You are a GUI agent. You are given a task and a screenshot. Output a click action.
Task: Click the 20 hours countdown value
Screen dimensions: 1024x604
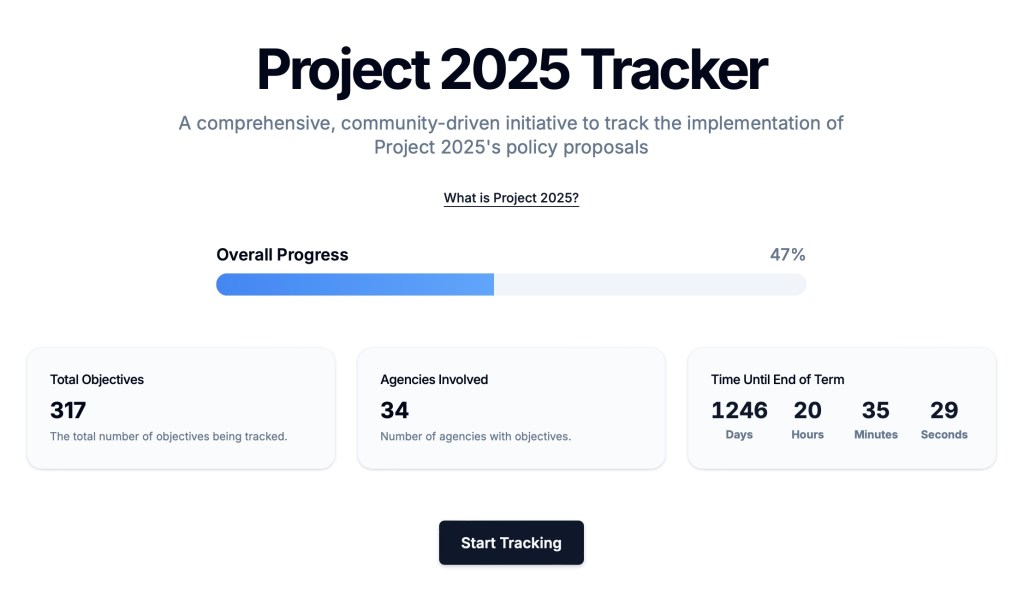click(x=807, y=410)
